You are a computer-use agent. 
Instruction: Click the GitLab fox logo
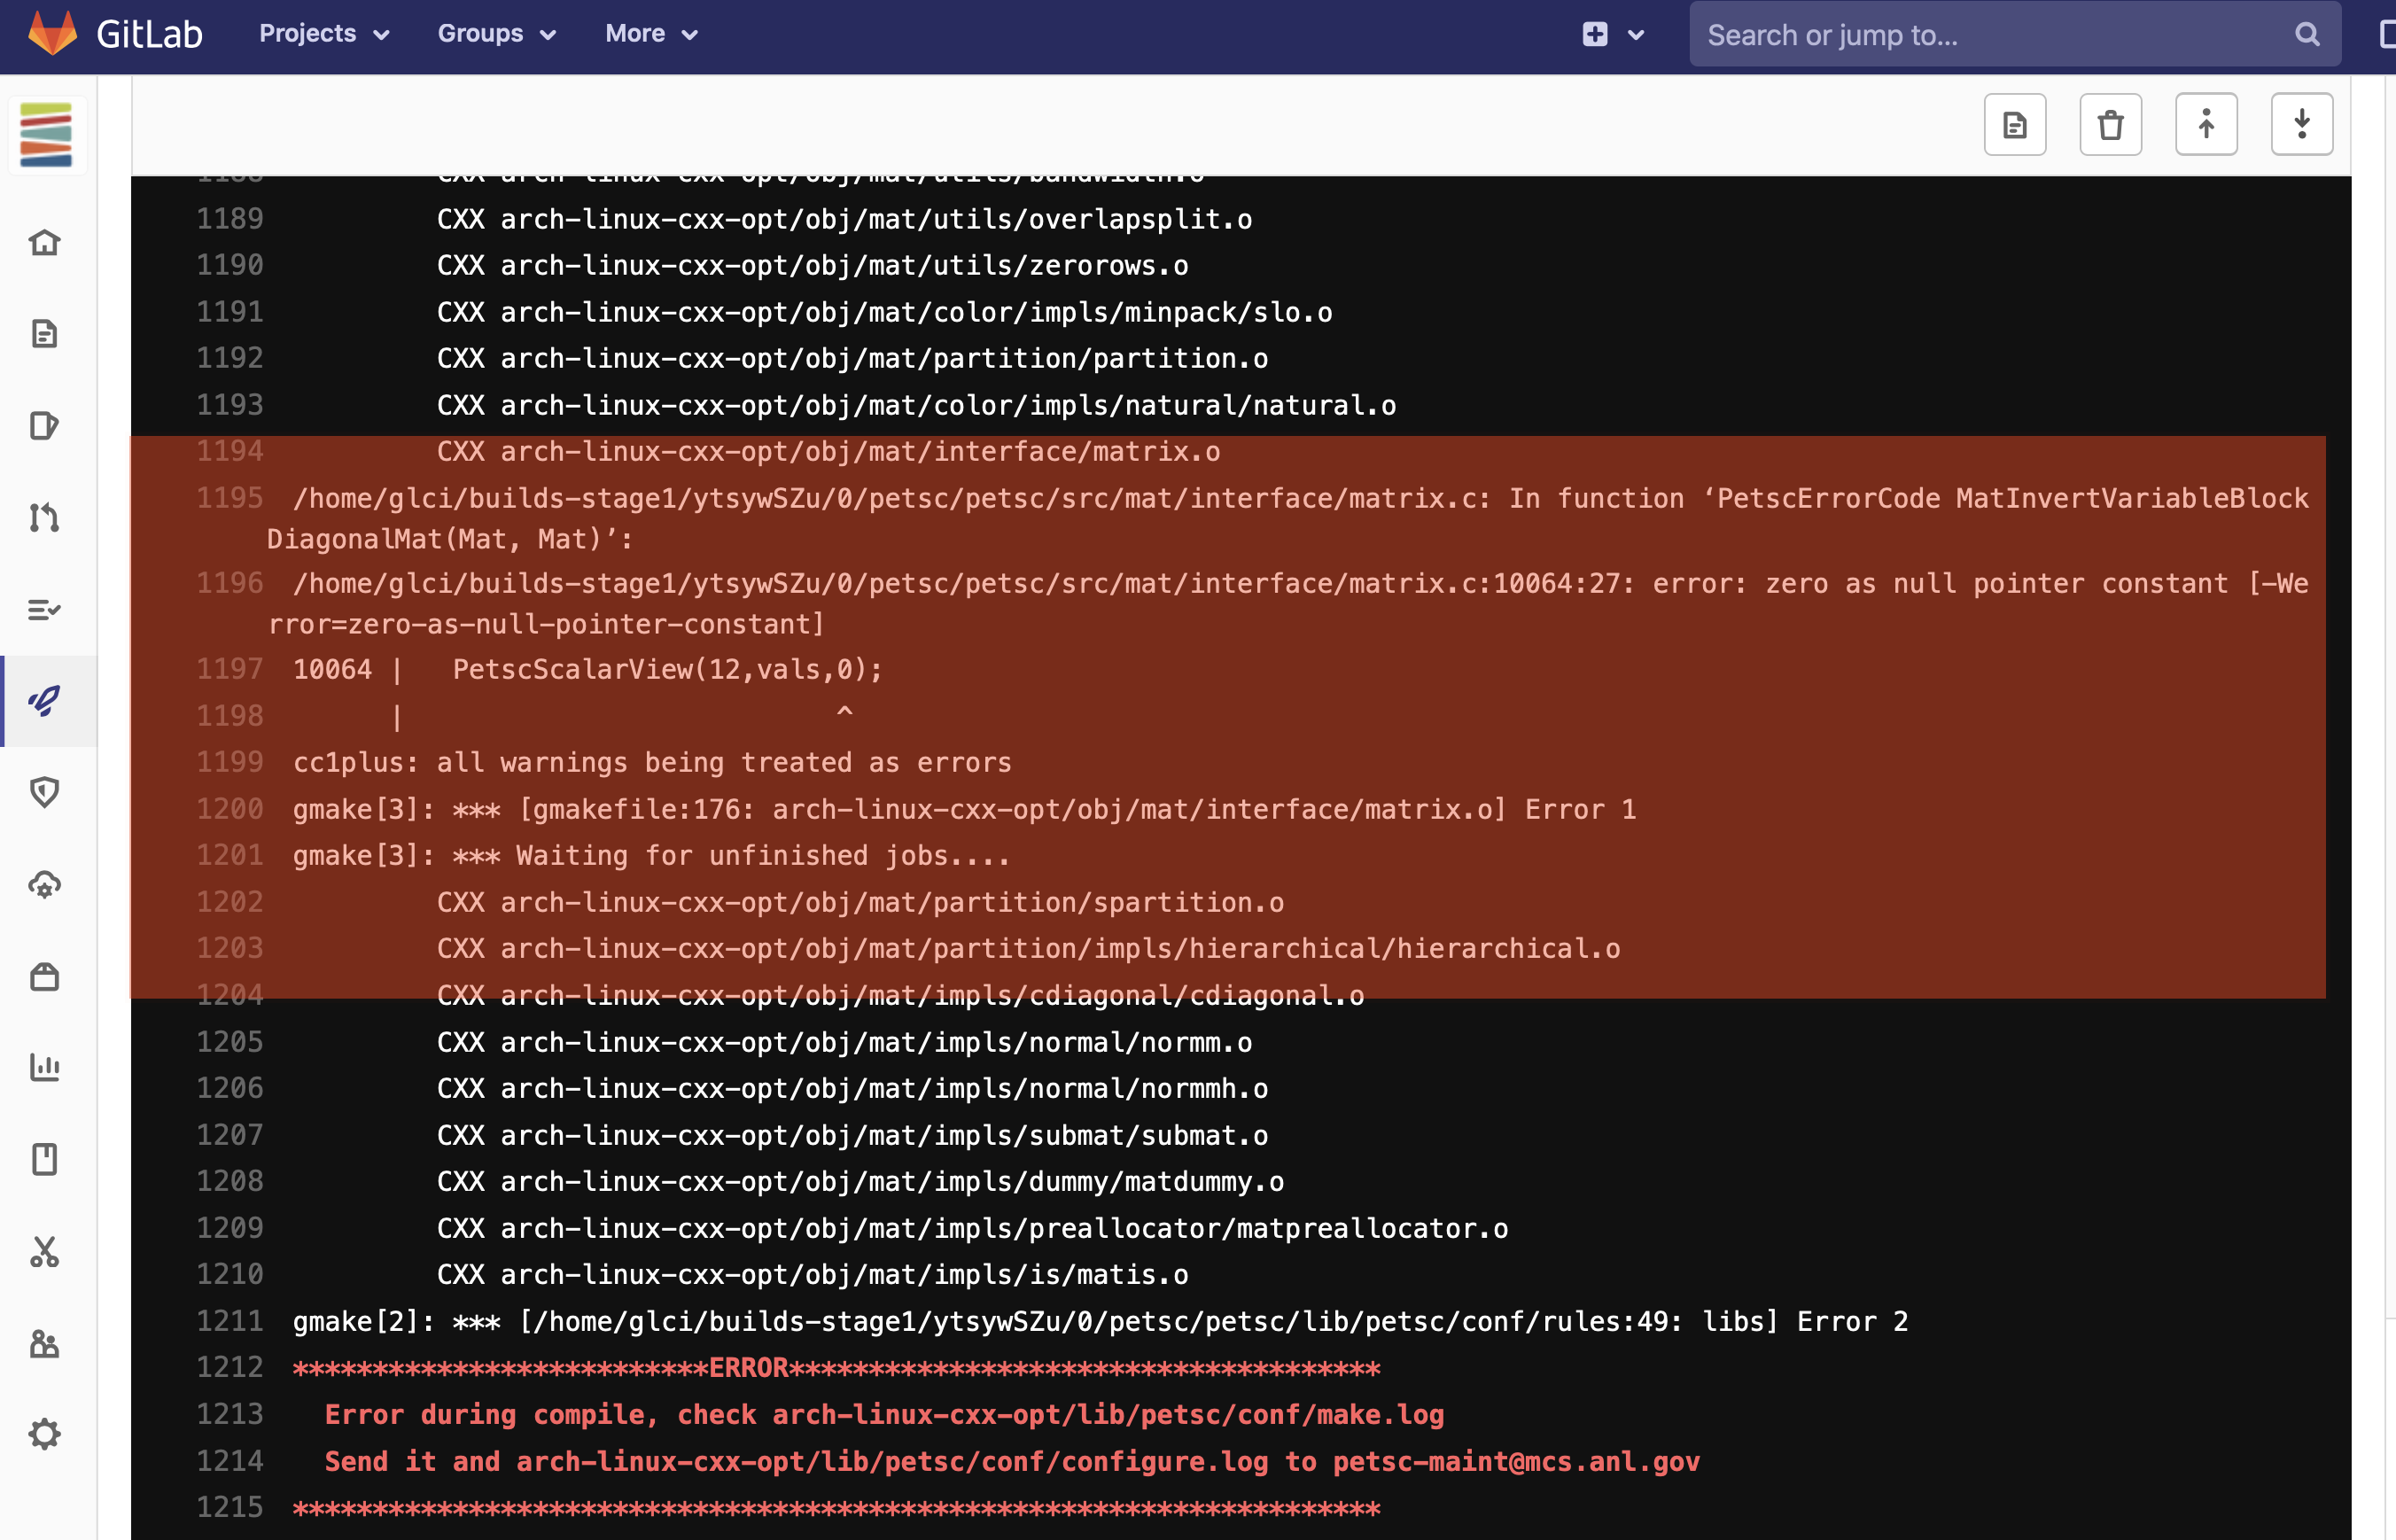[52, 33]
